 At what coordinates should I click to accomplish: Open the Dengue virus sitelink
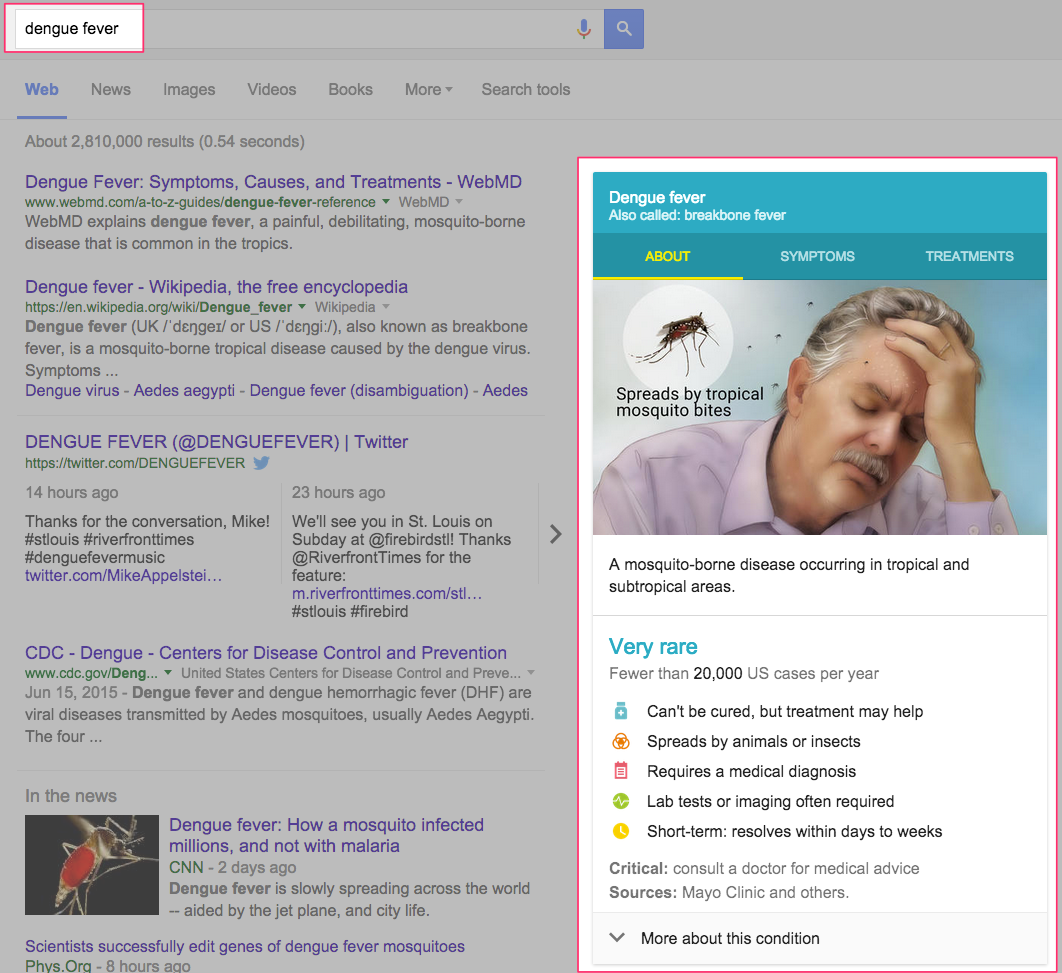coord(72,391)
